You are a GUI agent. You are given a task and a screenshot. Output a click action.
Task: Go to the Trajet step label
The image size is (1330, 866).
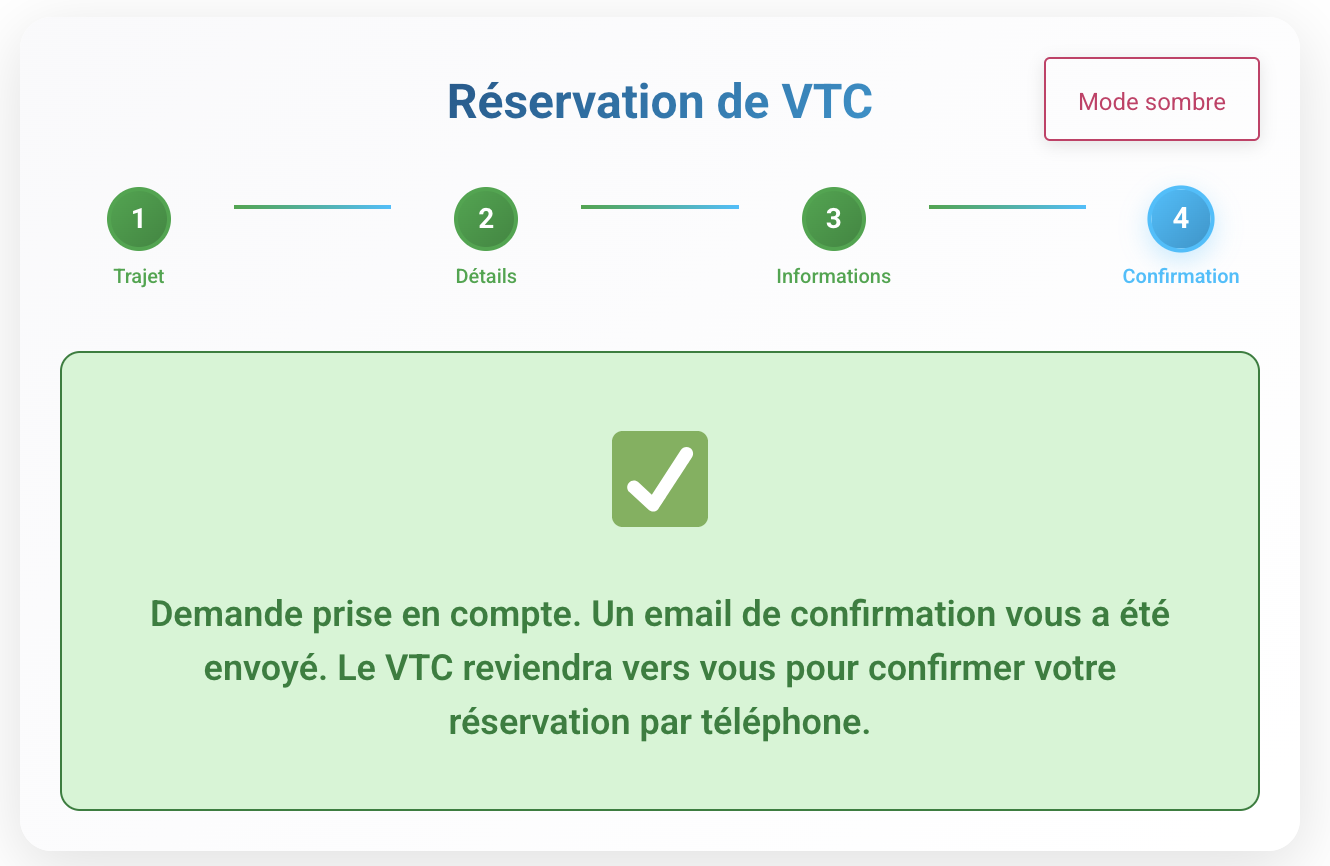tap(139, 277)
